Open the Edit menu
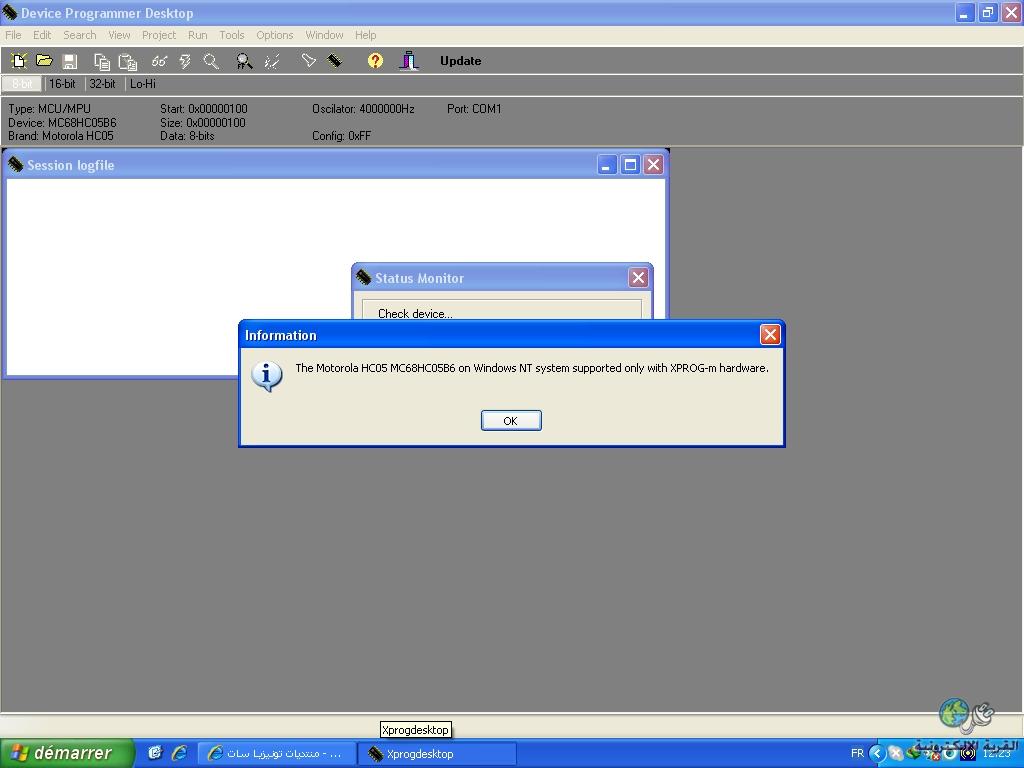1024x768 pixels. (42, 35)
